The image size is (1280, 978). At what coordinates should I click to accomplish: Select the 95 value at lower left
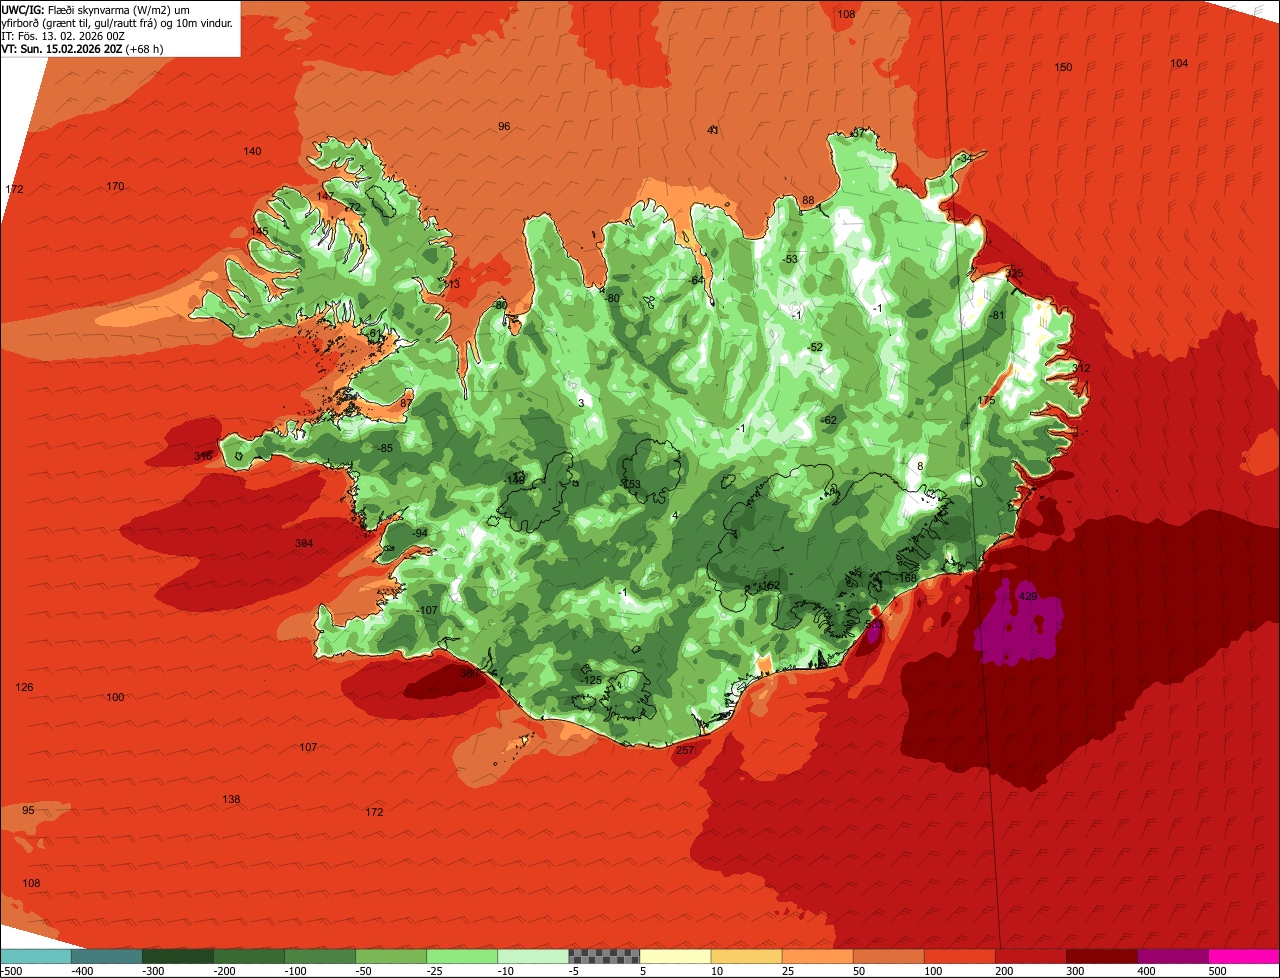click(28, 810)
